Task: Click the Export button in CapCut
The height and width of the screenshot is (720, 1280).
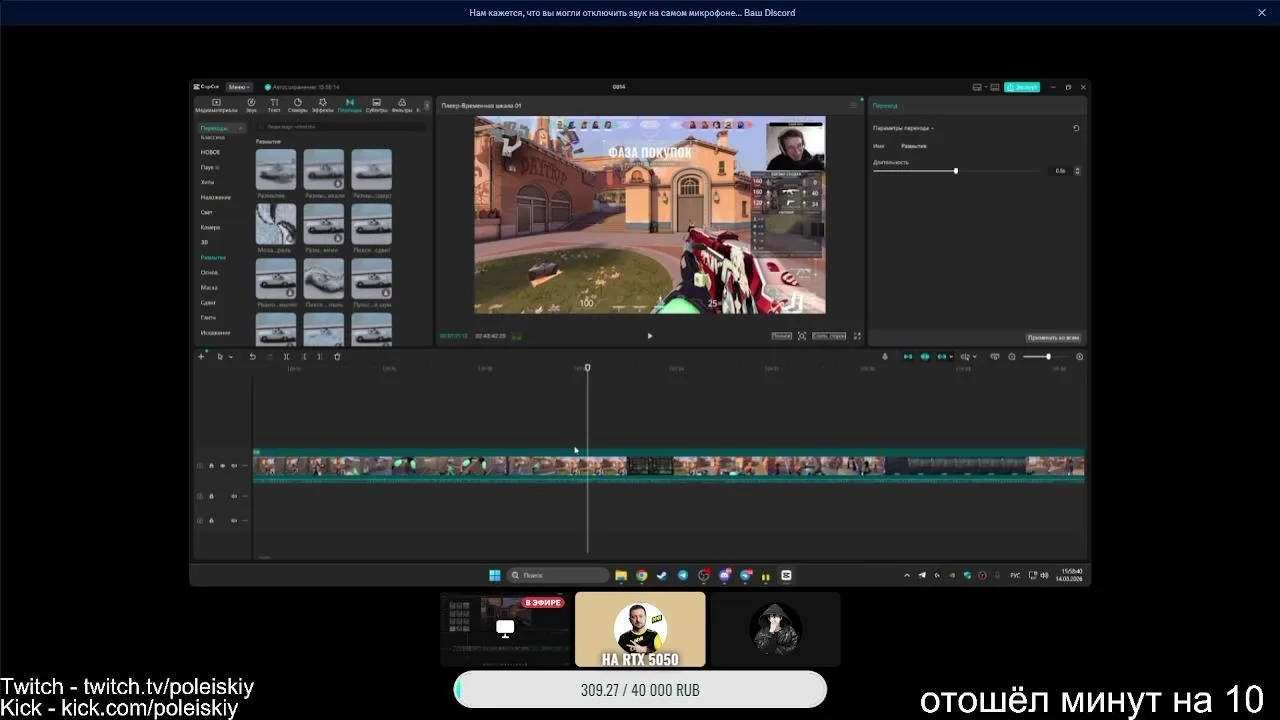Action: pos(1022,87)
